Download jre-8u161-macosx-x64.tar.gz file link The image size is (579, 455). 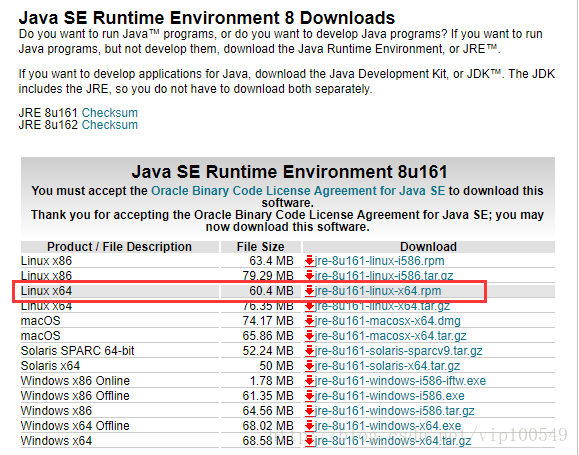pyautogui.click(x=390, y=336)
